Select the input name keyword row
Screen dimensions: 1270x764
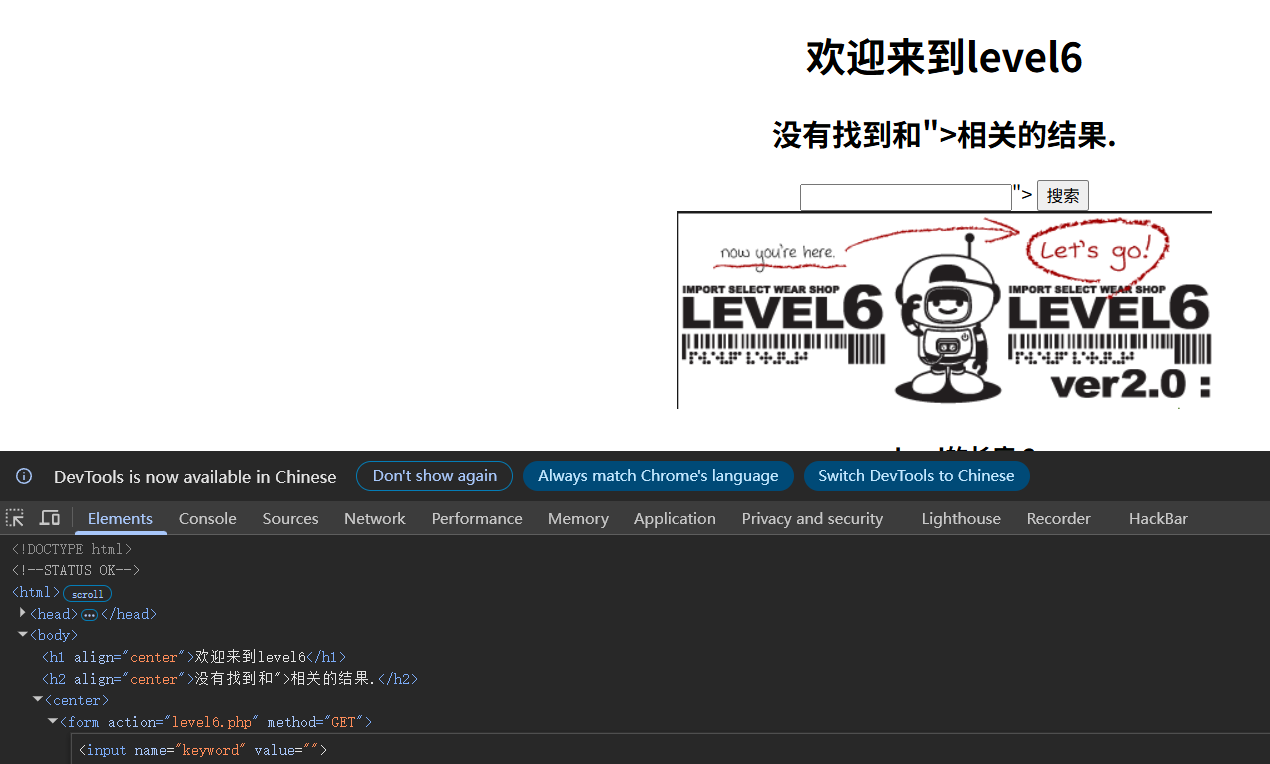[x=203, y=750]
